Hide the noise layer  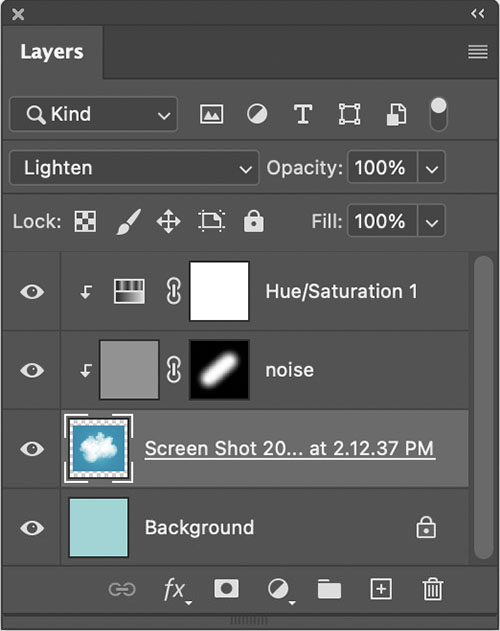point(32,370)
